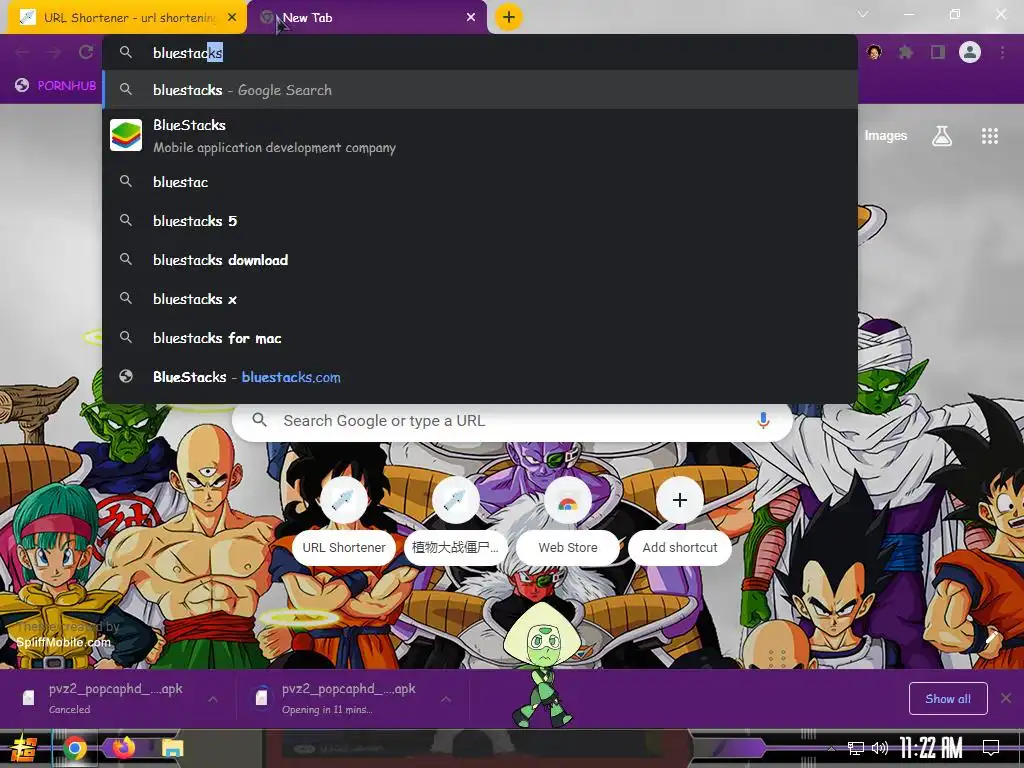Open the Chrome profile avatar
Screen dimensions: 1024x768
970,52
